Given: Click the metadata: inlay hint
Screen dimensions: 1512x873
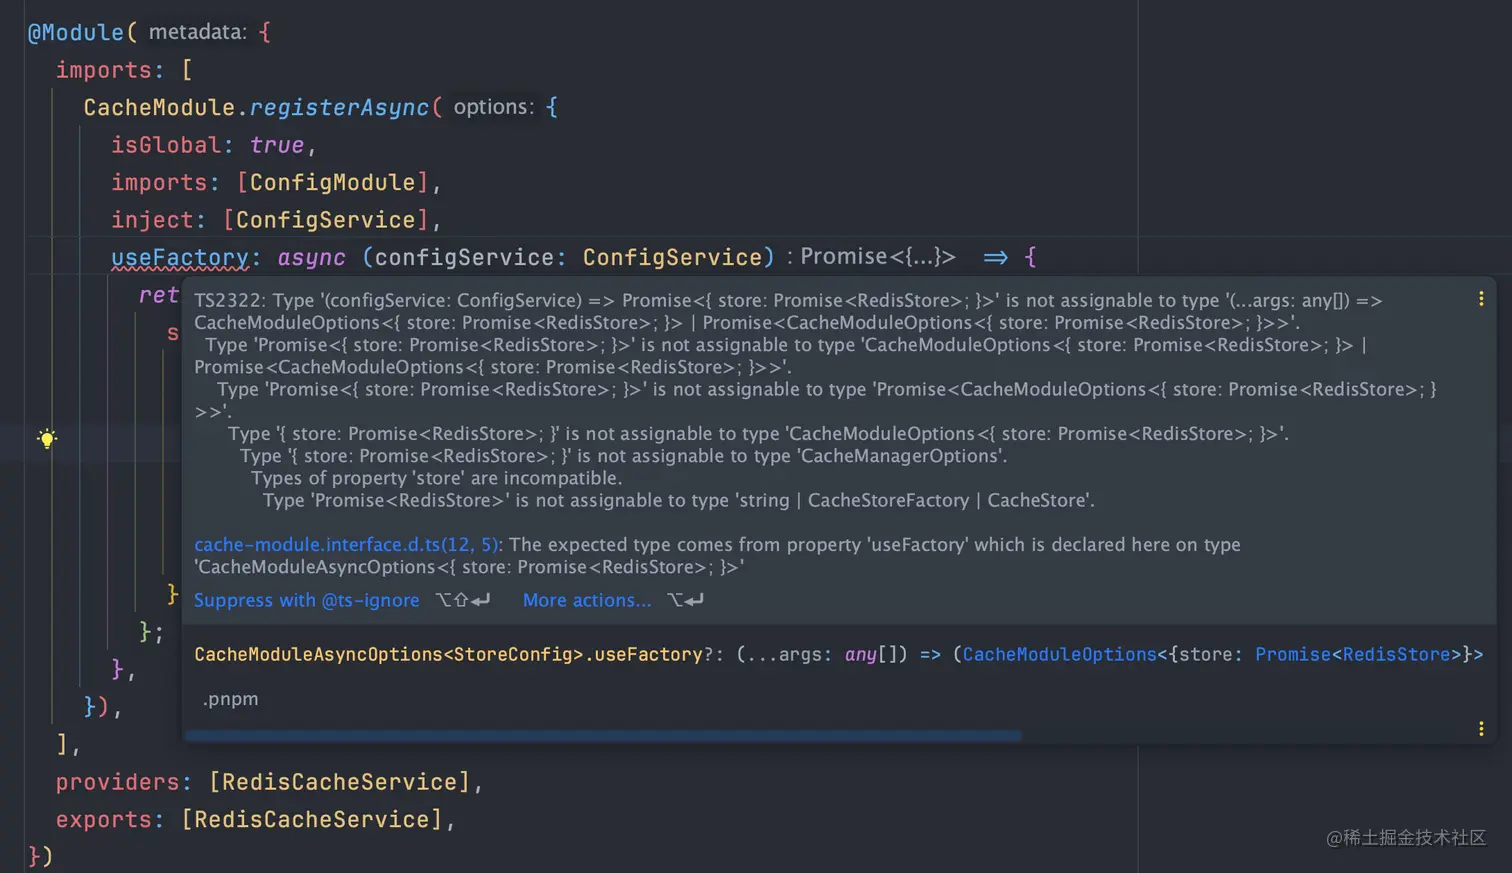Looking at the screenshot, I should (x=197, y=32).
